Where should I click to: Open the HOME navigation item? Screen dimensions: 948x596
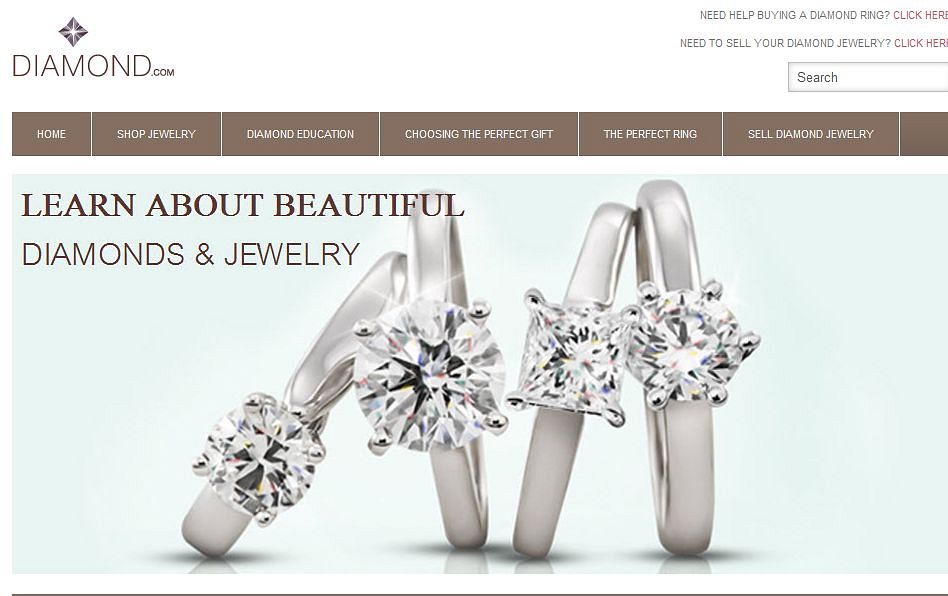(51, 134)
